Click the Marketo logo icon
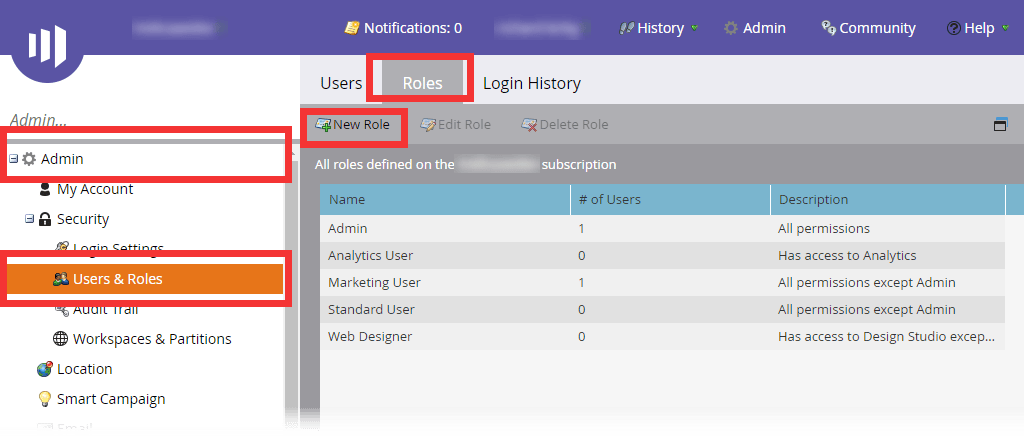This screenshot has width=1024, height=437. click(x=47, y=44)
